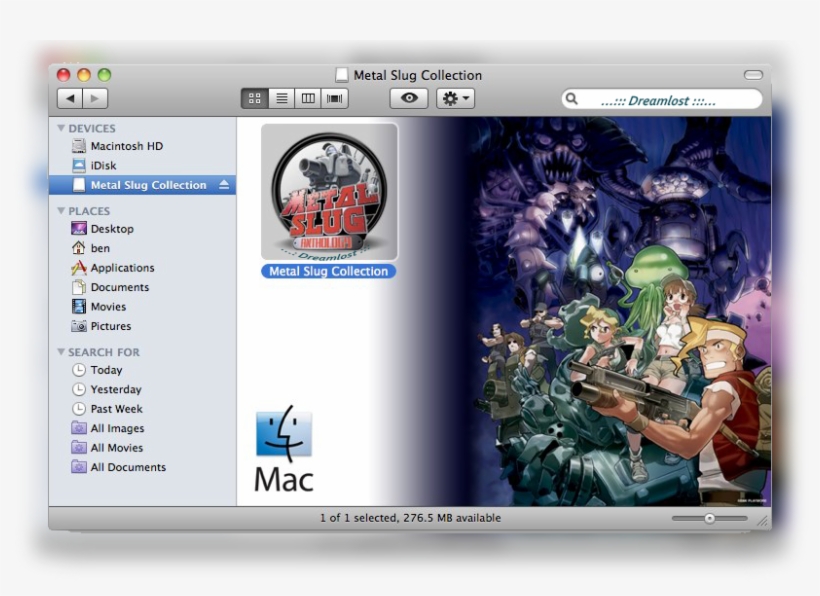The width and height of the screenshot is (820, 596).
Task: Open All Images smart folder icon
Action: [78, 428]
